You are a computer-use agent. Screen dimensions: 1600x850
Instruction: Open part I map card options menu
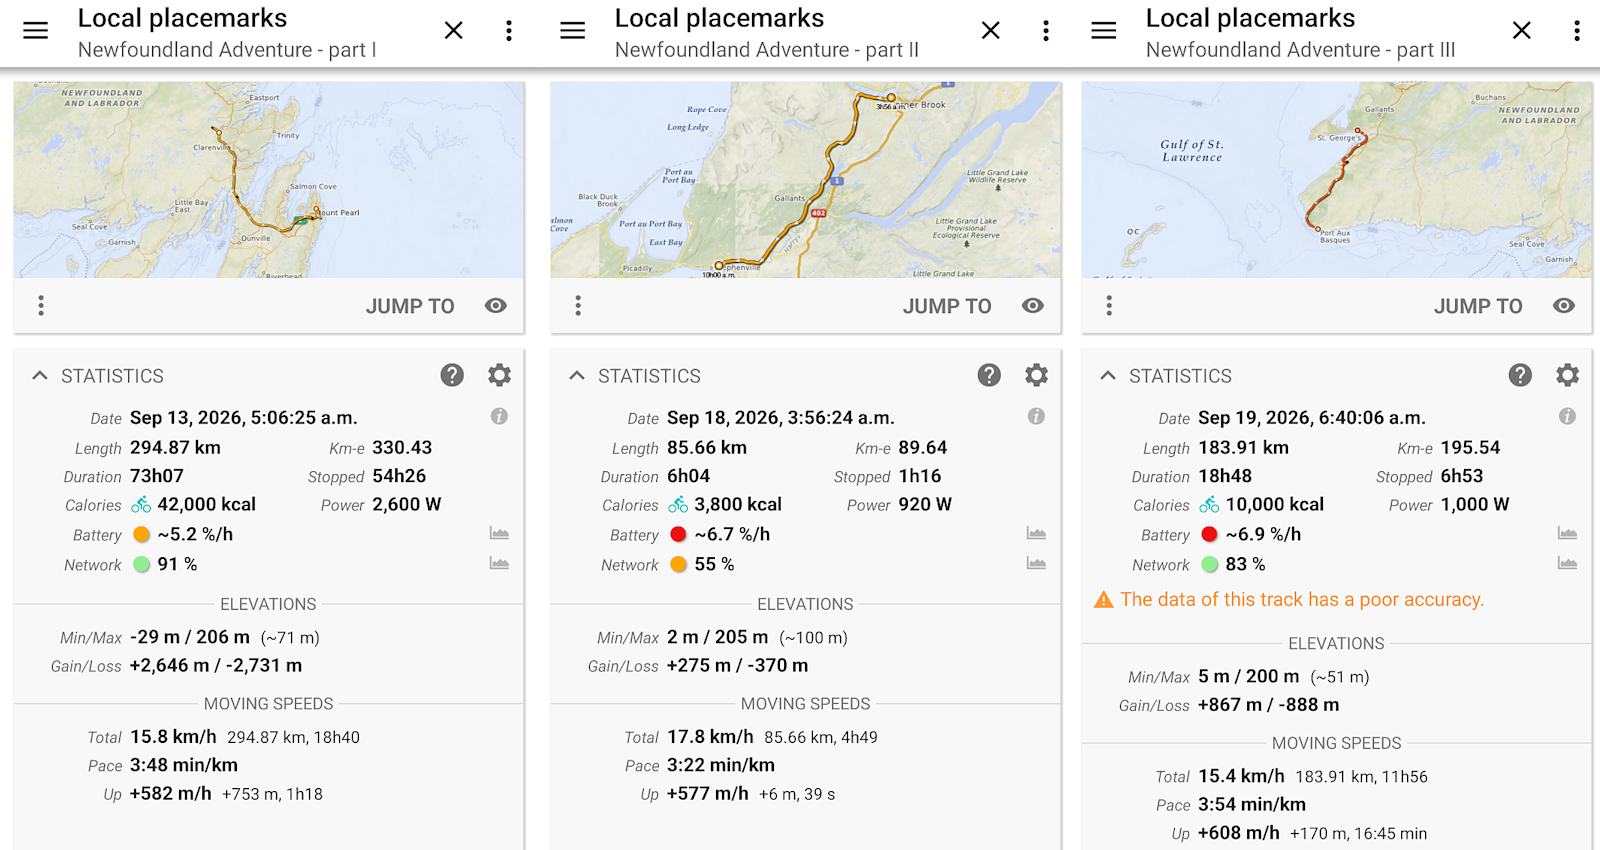click(x=41, y=306)
